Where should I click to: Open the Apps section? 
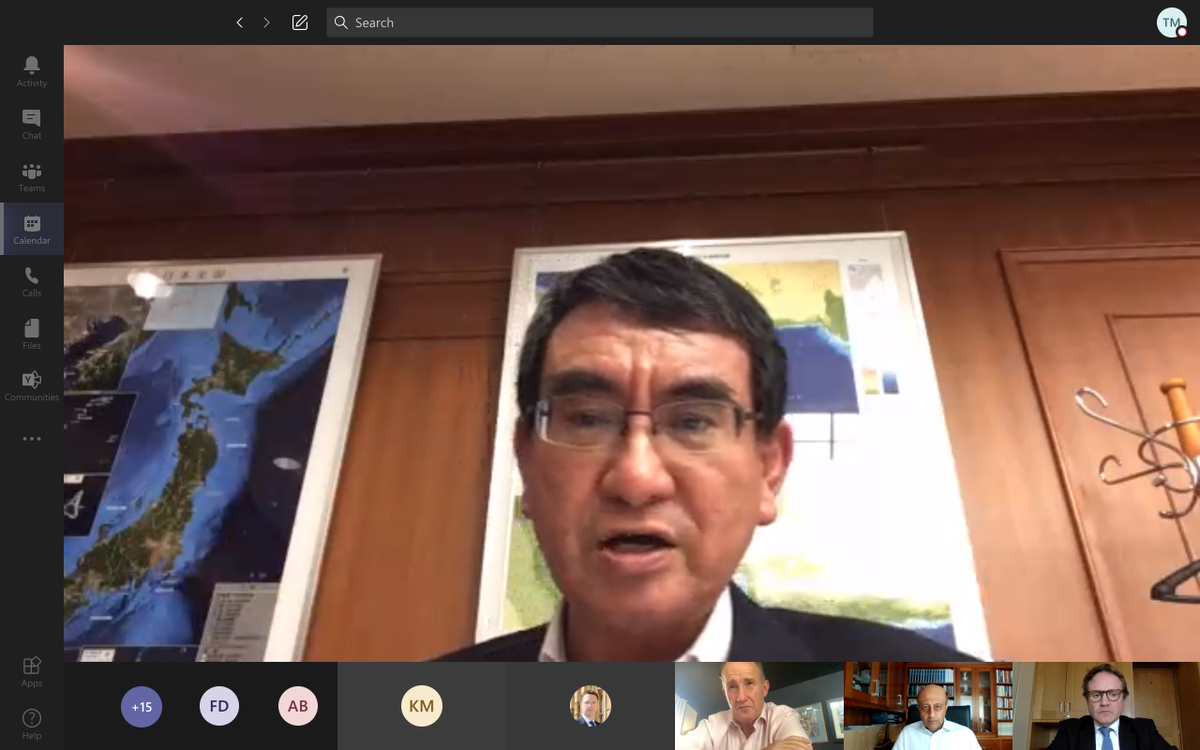tap(31, 670)
